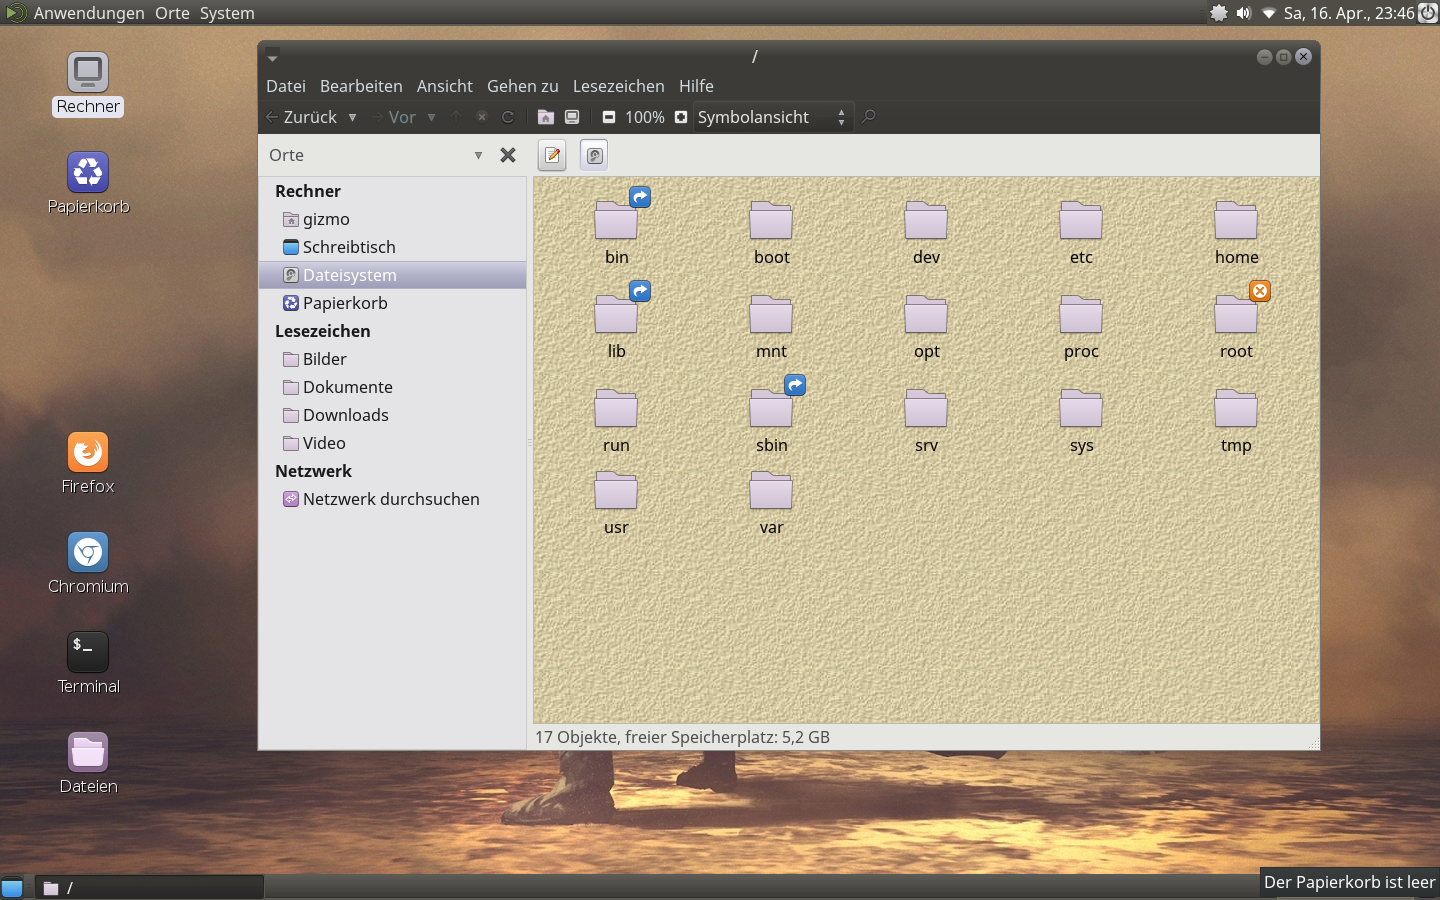Click the home folder toolbar icon

tap(545, 117)
